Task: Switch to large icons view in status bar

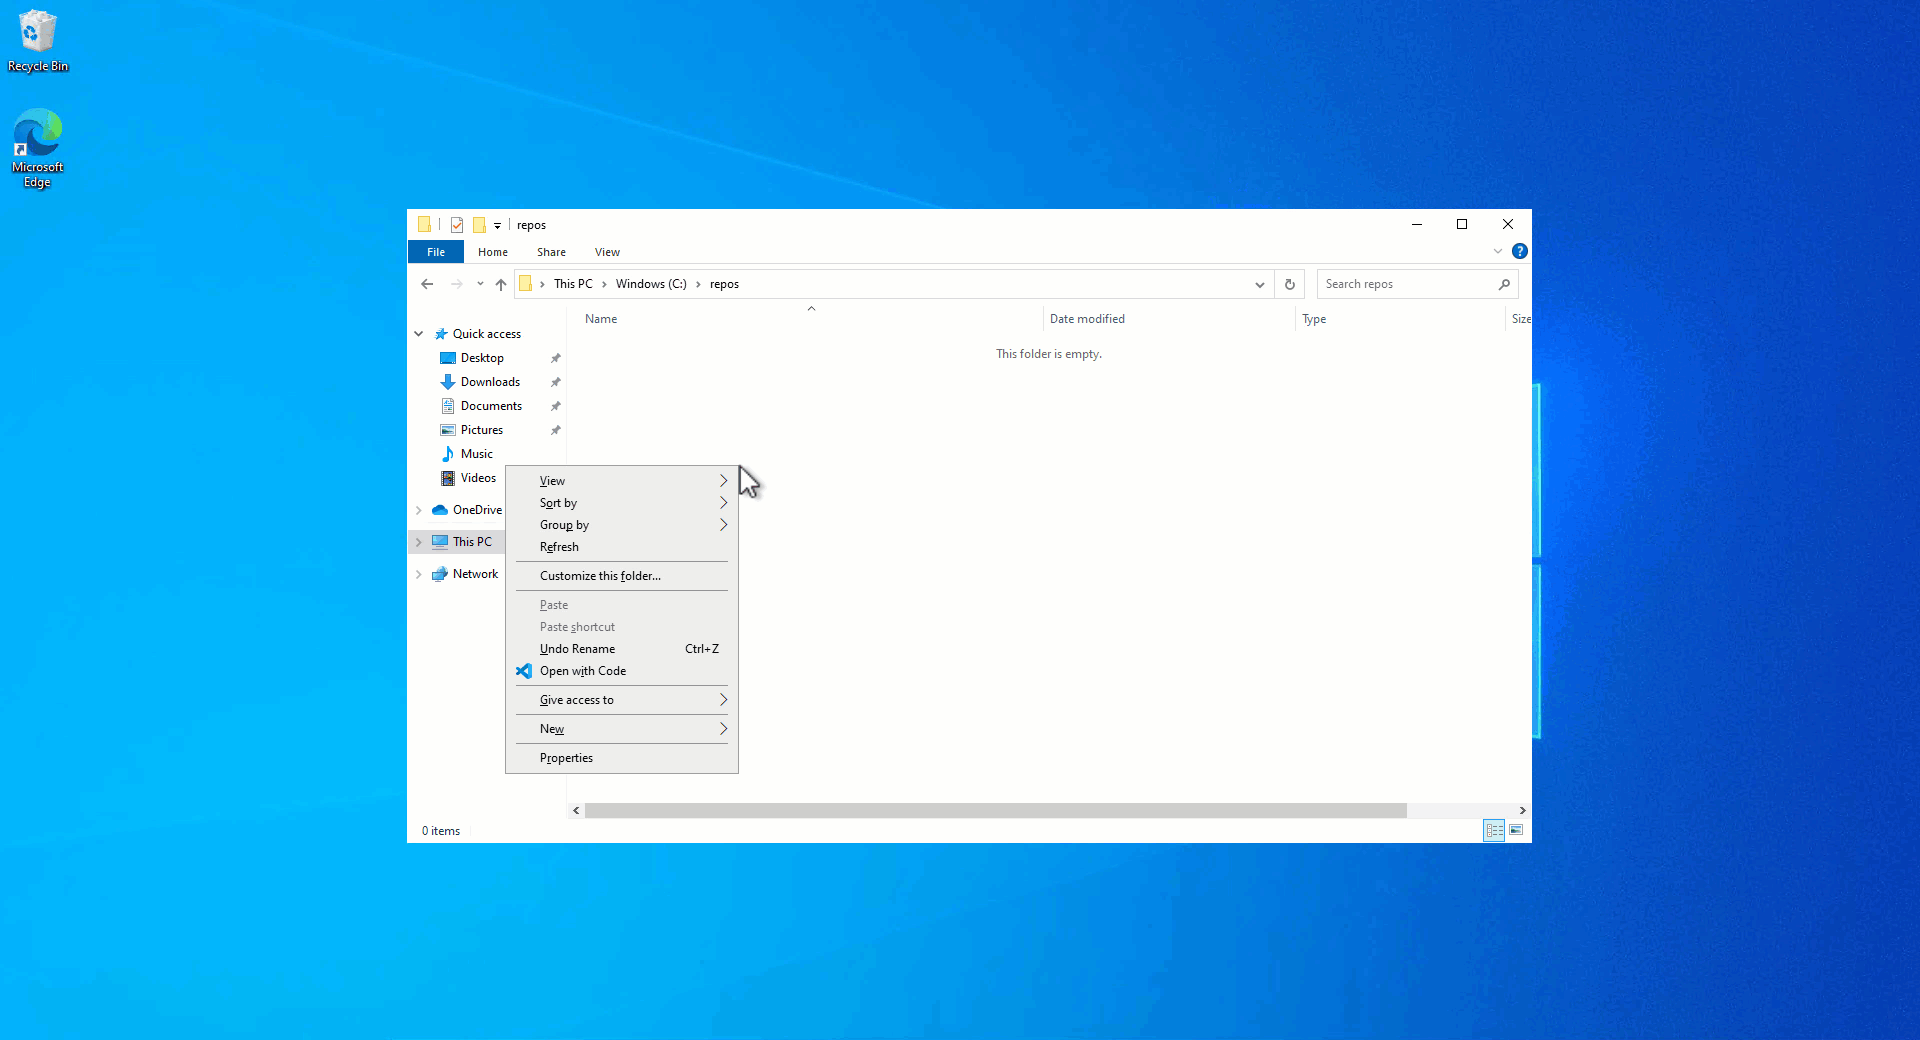Action: (1516, 830)
